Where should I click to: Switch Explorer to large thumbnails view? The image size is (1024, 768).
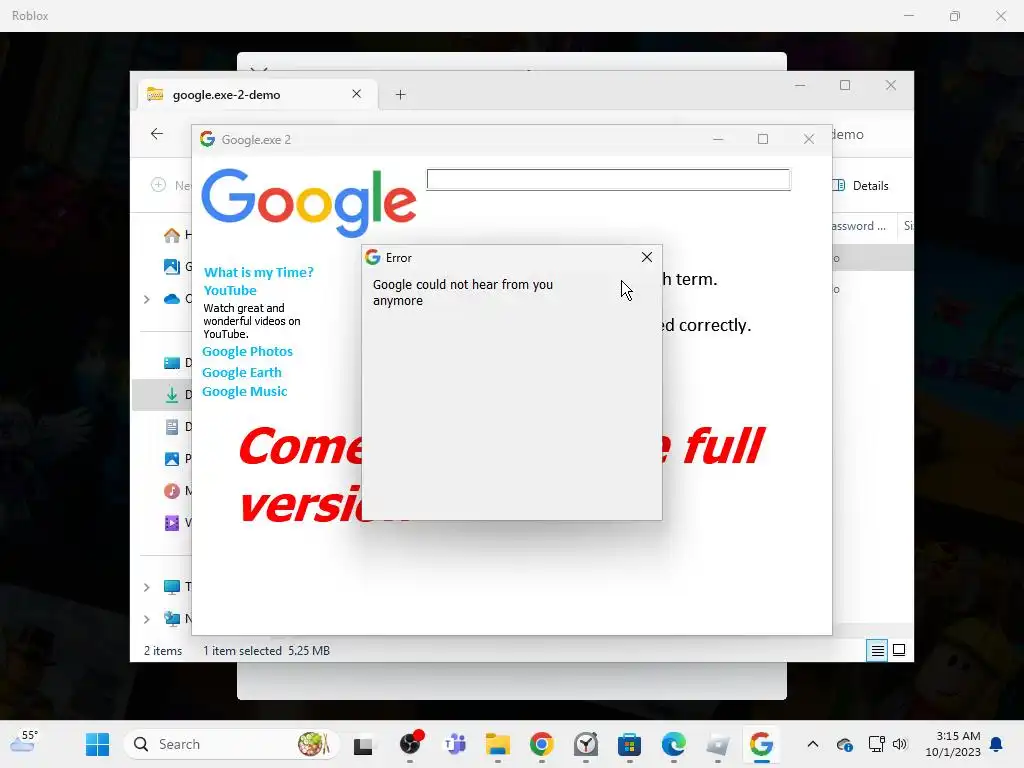899,650
